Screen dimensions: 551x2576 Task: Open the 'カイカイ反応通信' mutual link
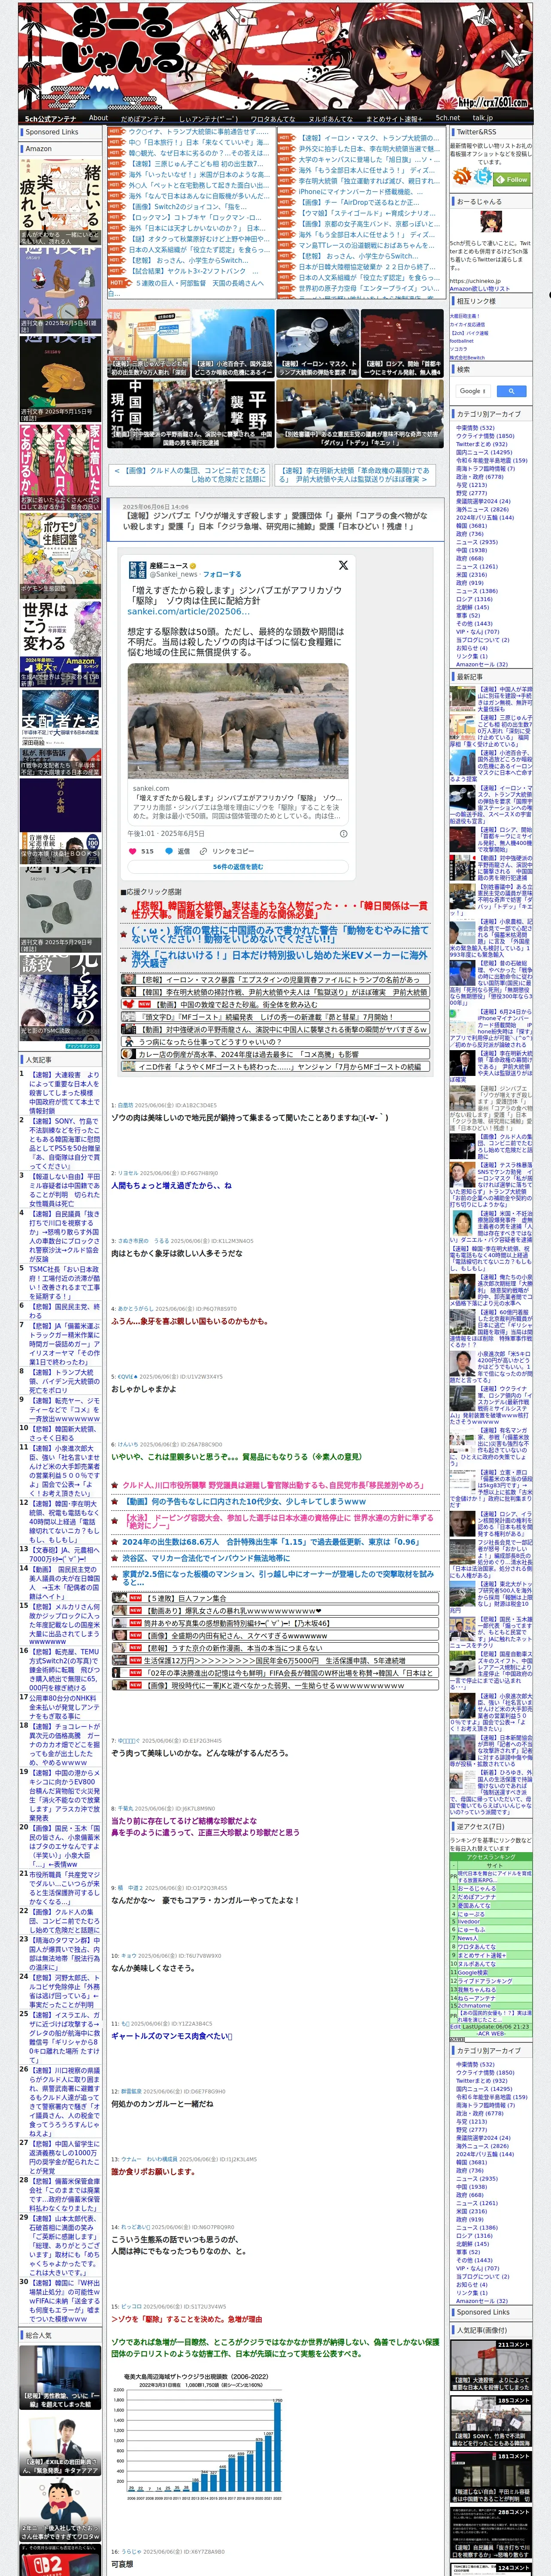[x=467, y=324]
